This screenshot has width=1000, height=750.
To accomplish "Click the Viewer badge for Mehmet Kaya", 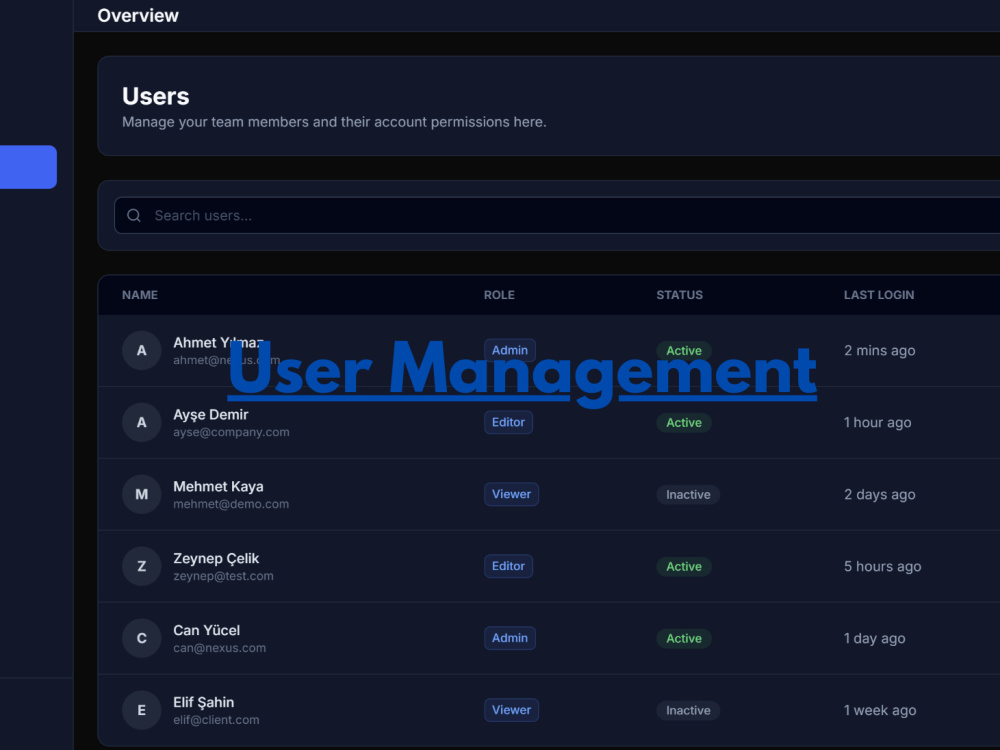I will 511,494.
